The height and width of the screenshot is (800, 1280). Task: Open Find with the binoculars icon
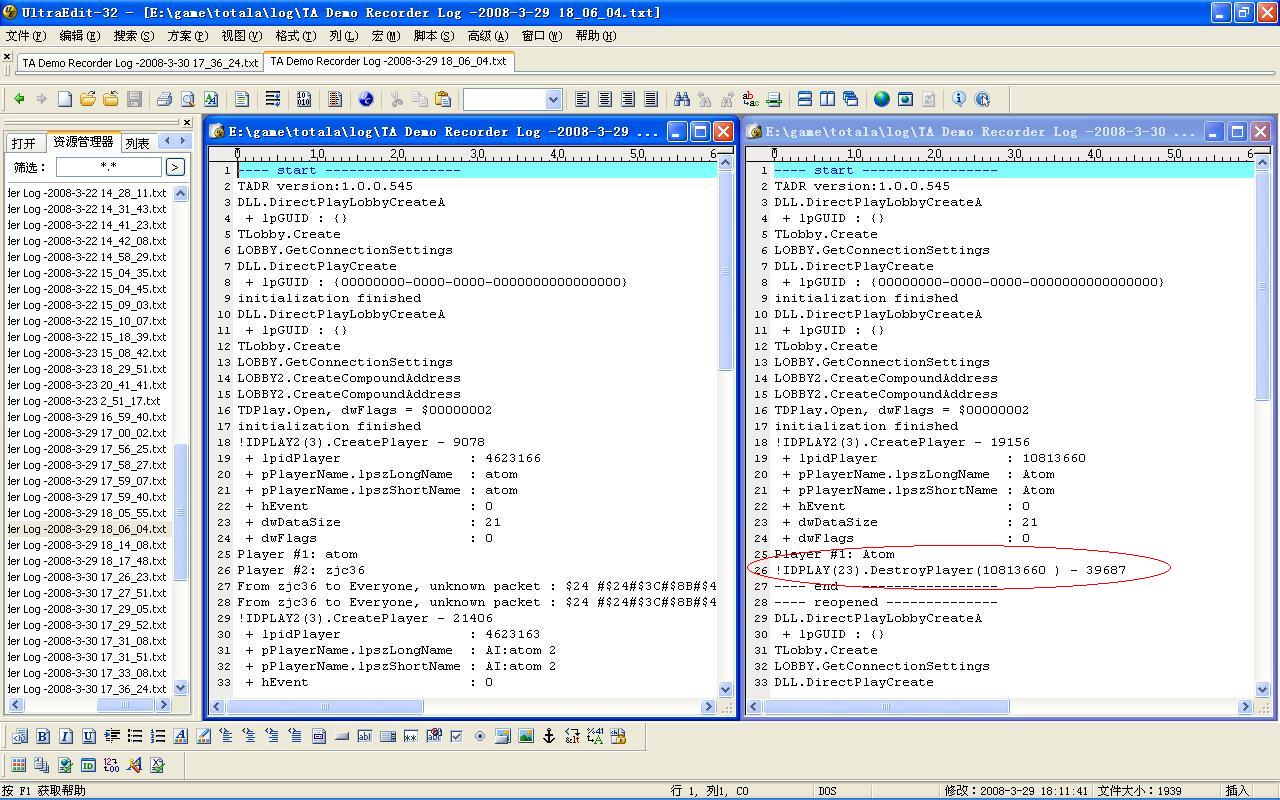click(x=681, y=99)
